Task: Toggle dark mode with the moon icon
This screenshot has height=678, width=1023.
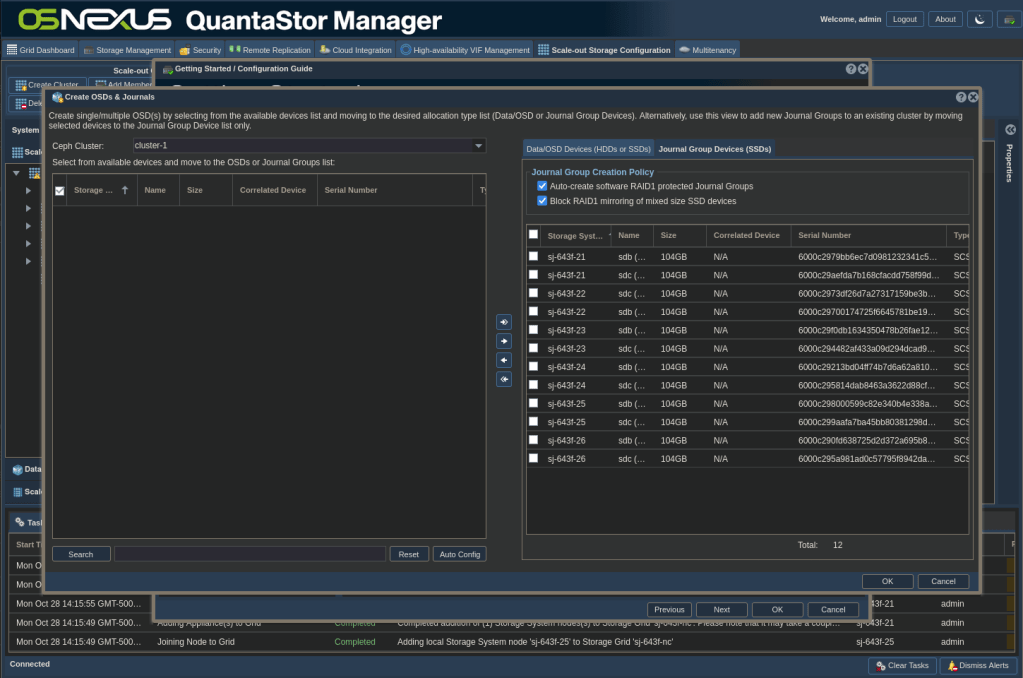Action: [979, 19]
